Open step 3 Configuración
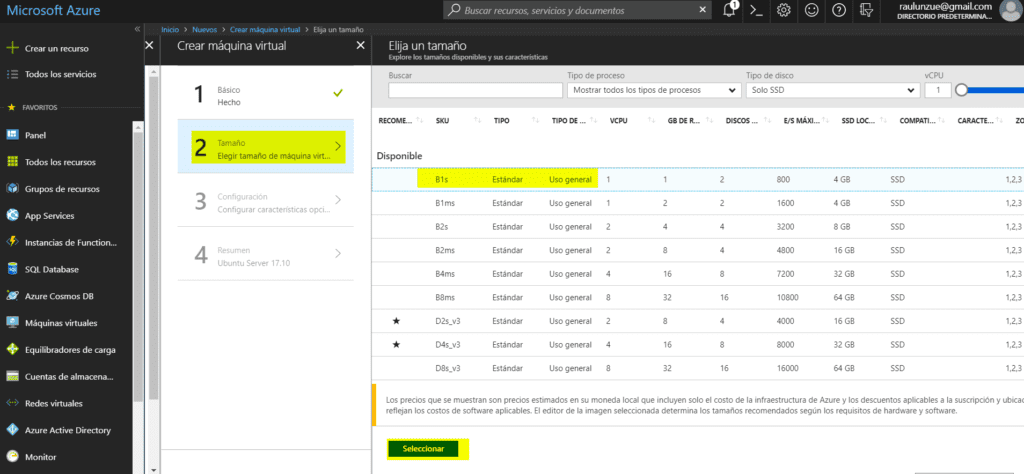This screenshot has height=474, width=1024. pos(266,201)
